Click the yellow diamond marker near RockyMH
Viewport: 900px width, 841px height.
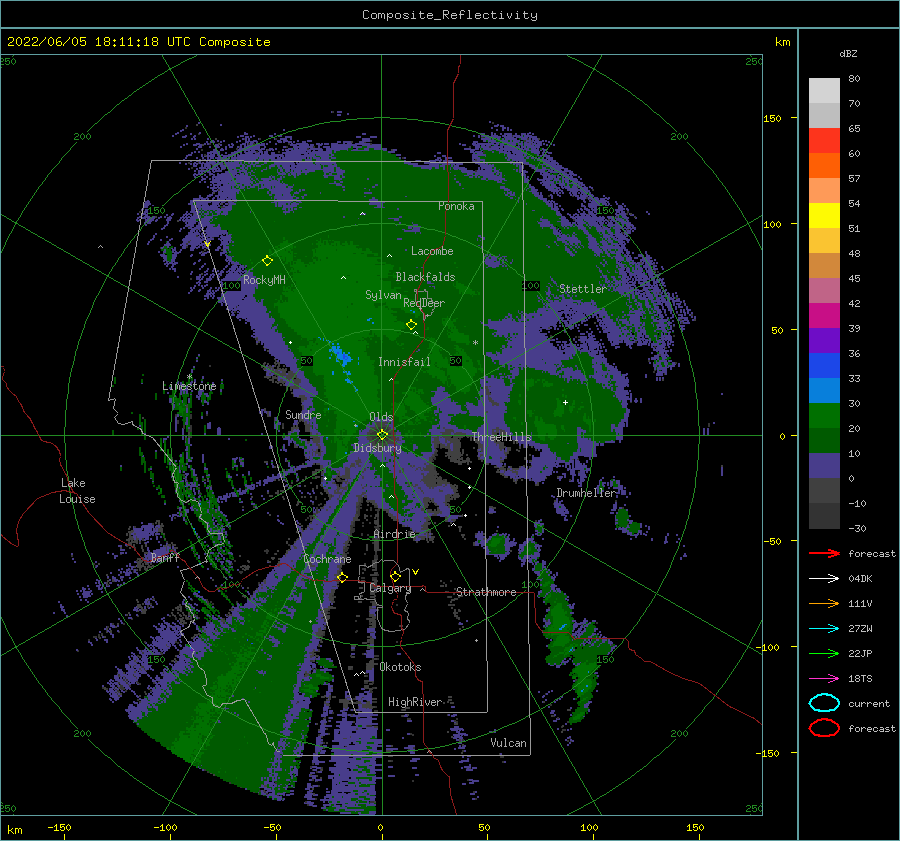click(x=267, y=261)
